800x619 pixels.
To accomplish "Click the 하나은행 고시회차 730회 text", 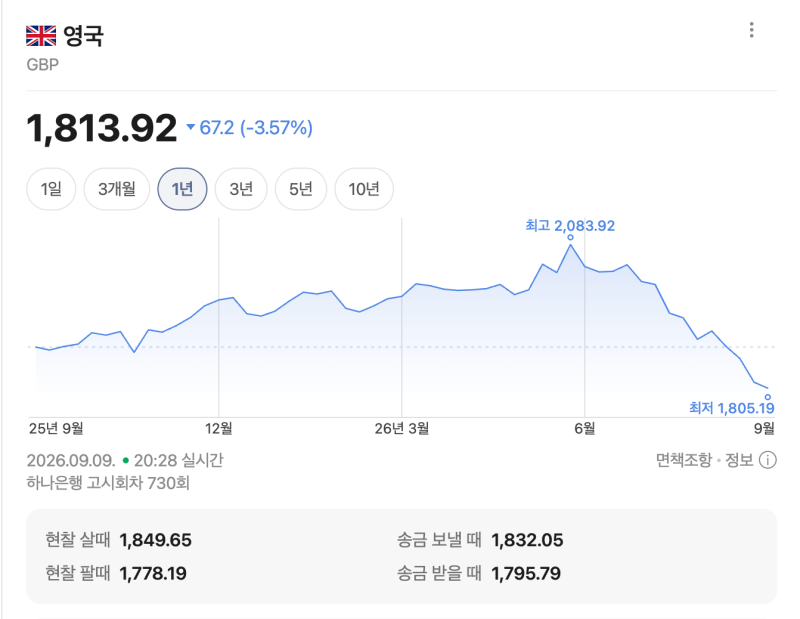I will click(x=108, y=483).
